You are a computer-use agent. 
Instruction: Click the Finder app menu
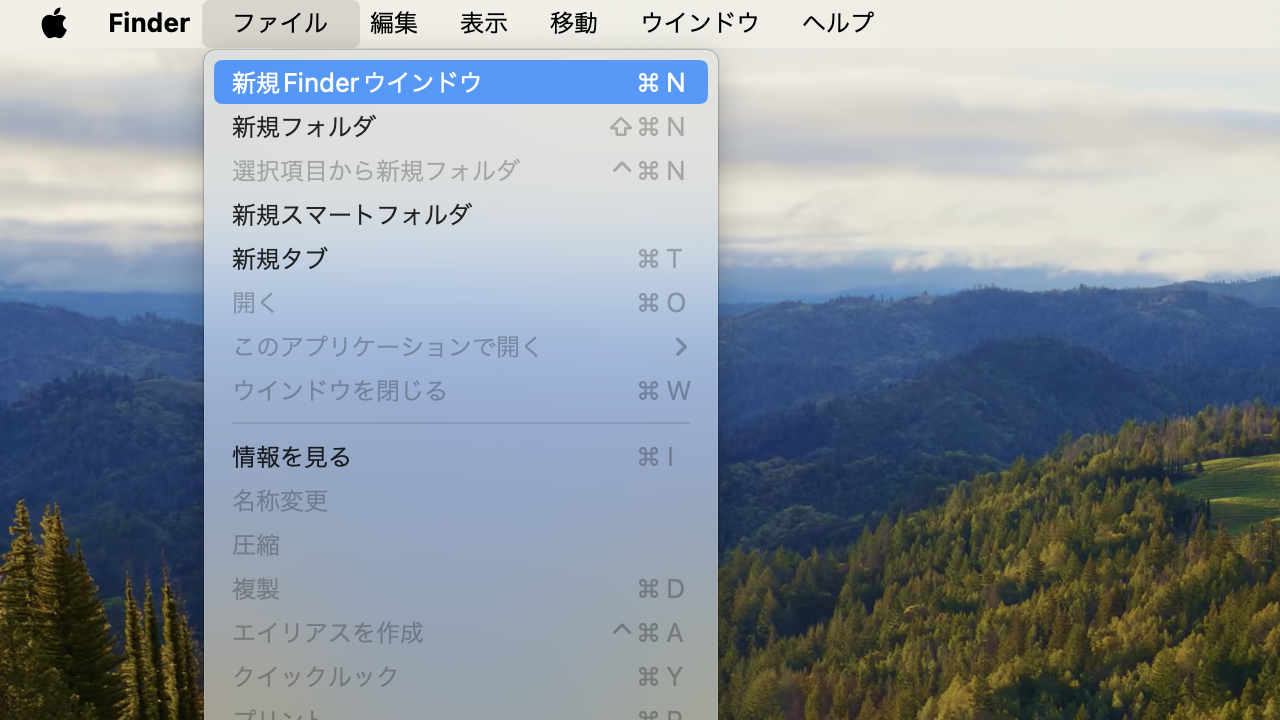pyautogui.click(x=149, y=22)
